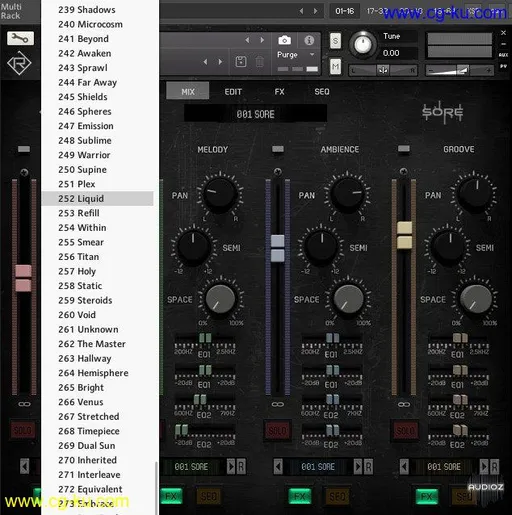Select the MIX tab

coord(188,91)
